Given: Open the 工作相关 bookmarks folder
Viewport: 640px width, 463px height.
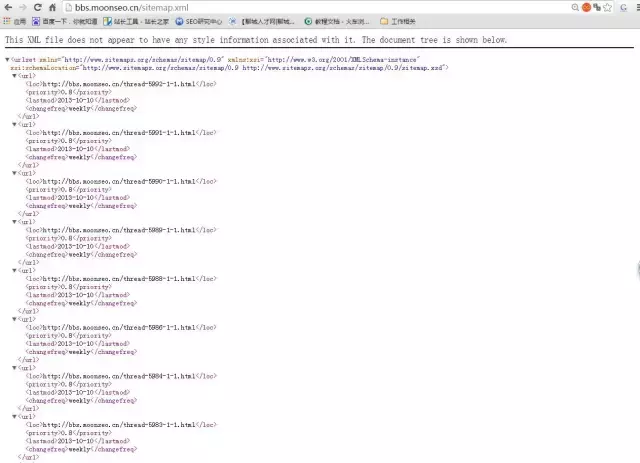Looking at the screenshot, I should point(398,21).
